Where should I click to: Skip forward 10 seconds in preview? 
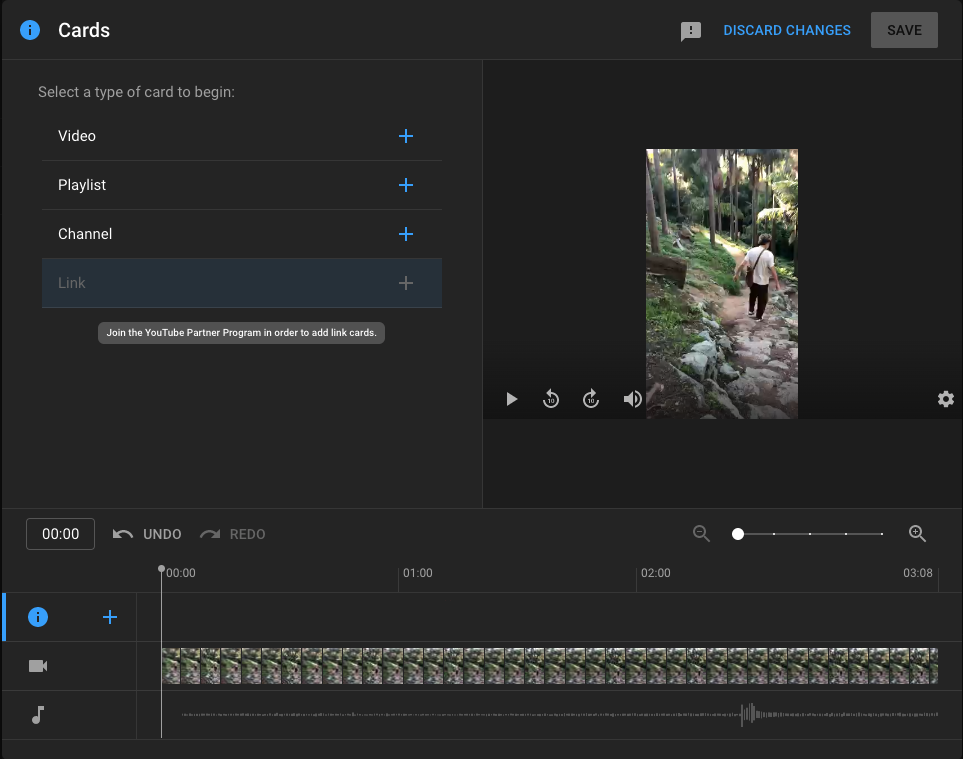pyautogui.click(x=591, y=399)
